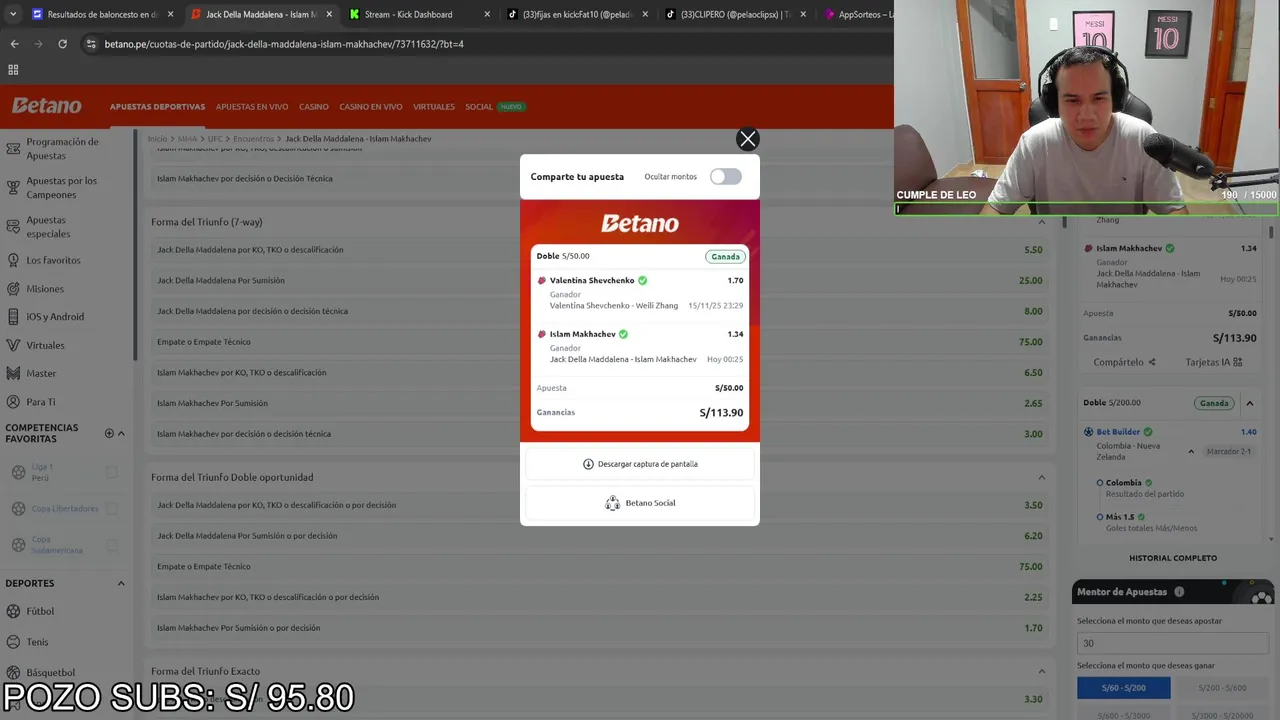1280x720 pixels.
Task: Show Mentor de Apuestas info icon
Action: (x=1179, y=592)
